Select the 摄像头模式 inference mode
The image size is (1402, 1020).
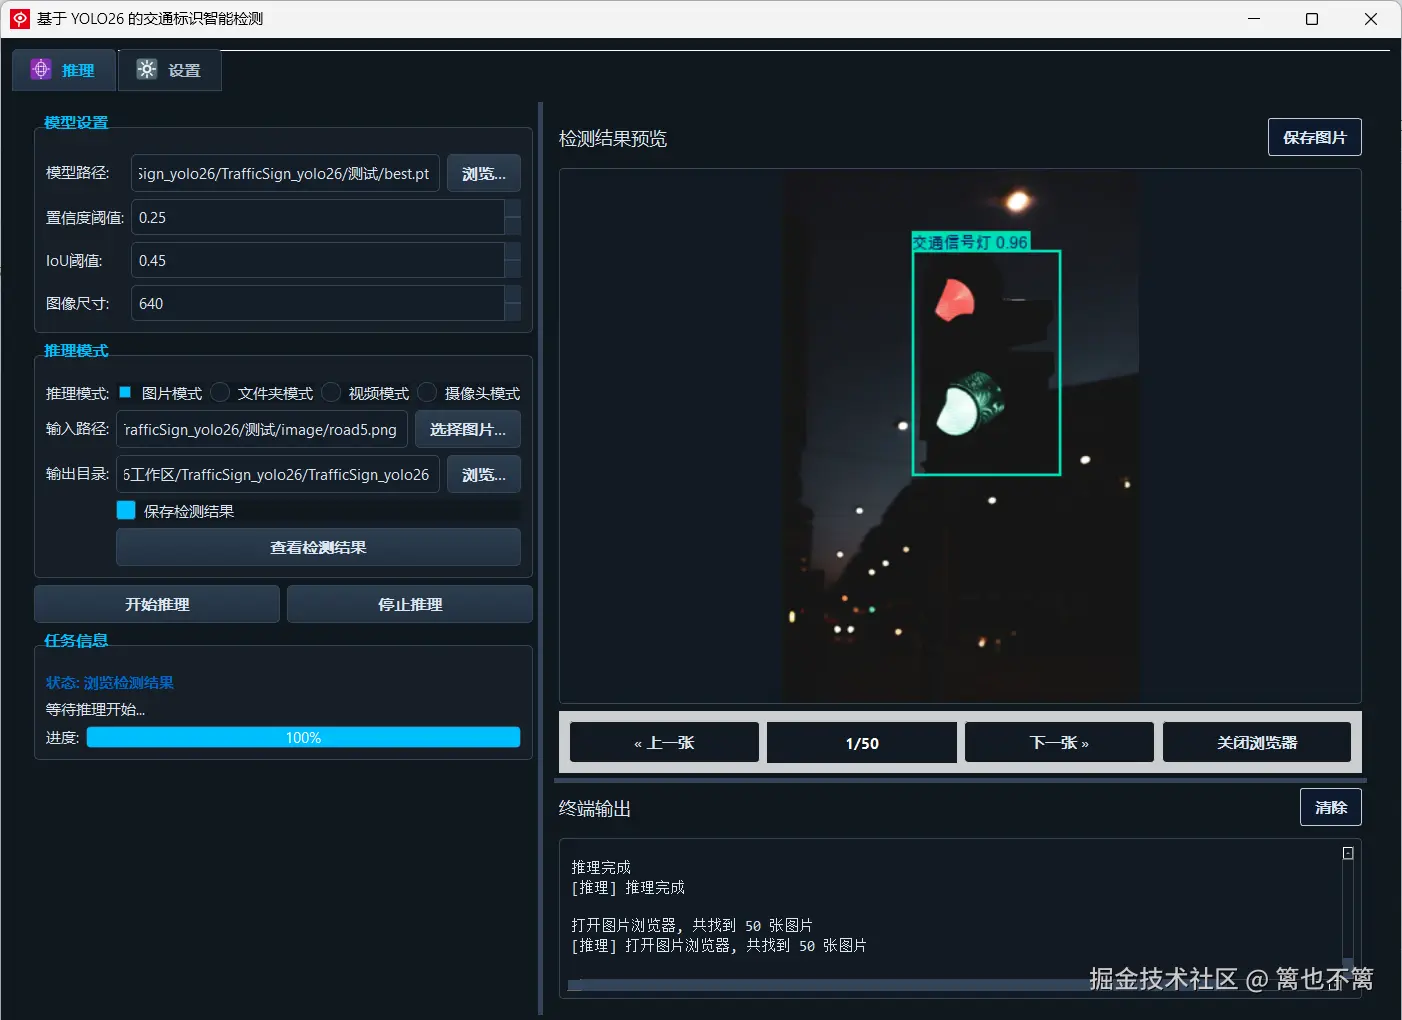pos(427,392)
